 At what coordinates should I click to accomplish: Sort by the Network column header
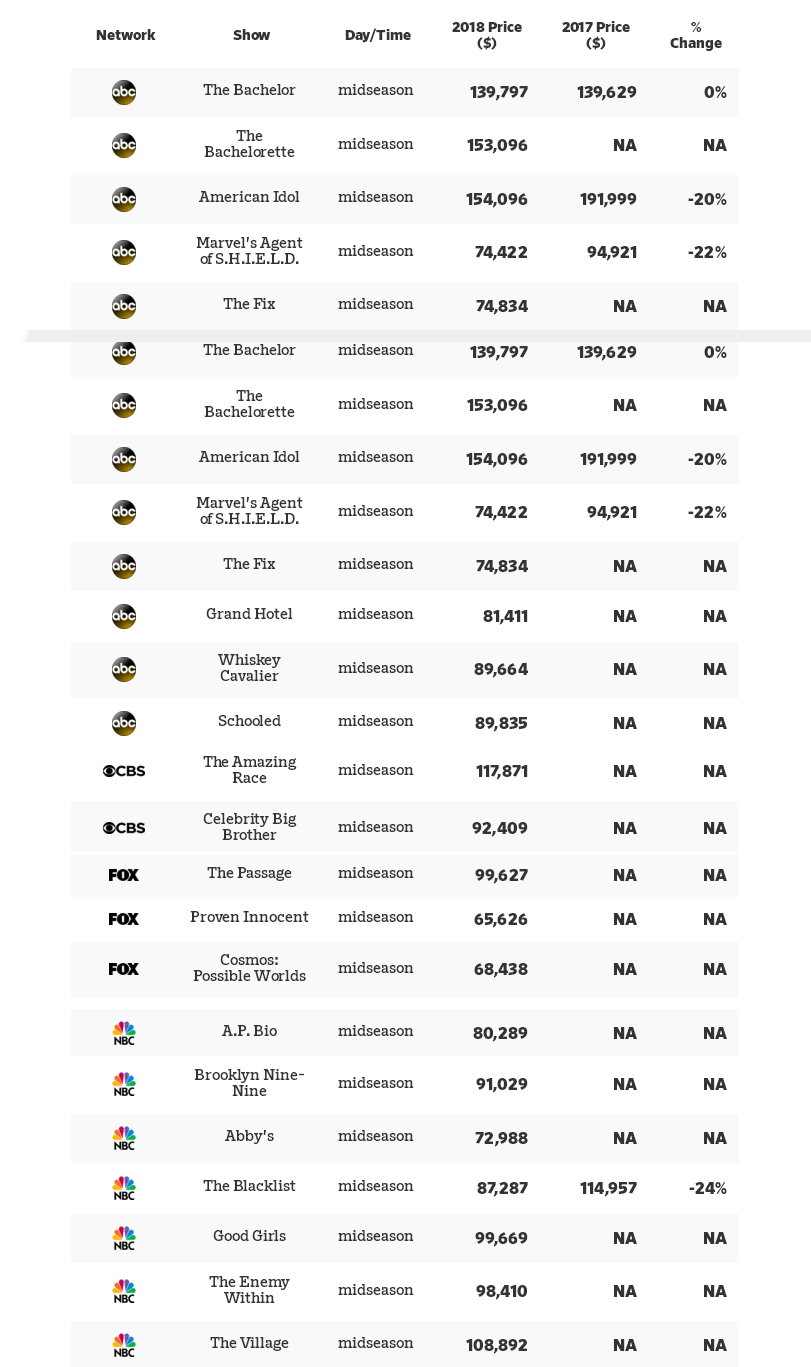pos(125,35)
